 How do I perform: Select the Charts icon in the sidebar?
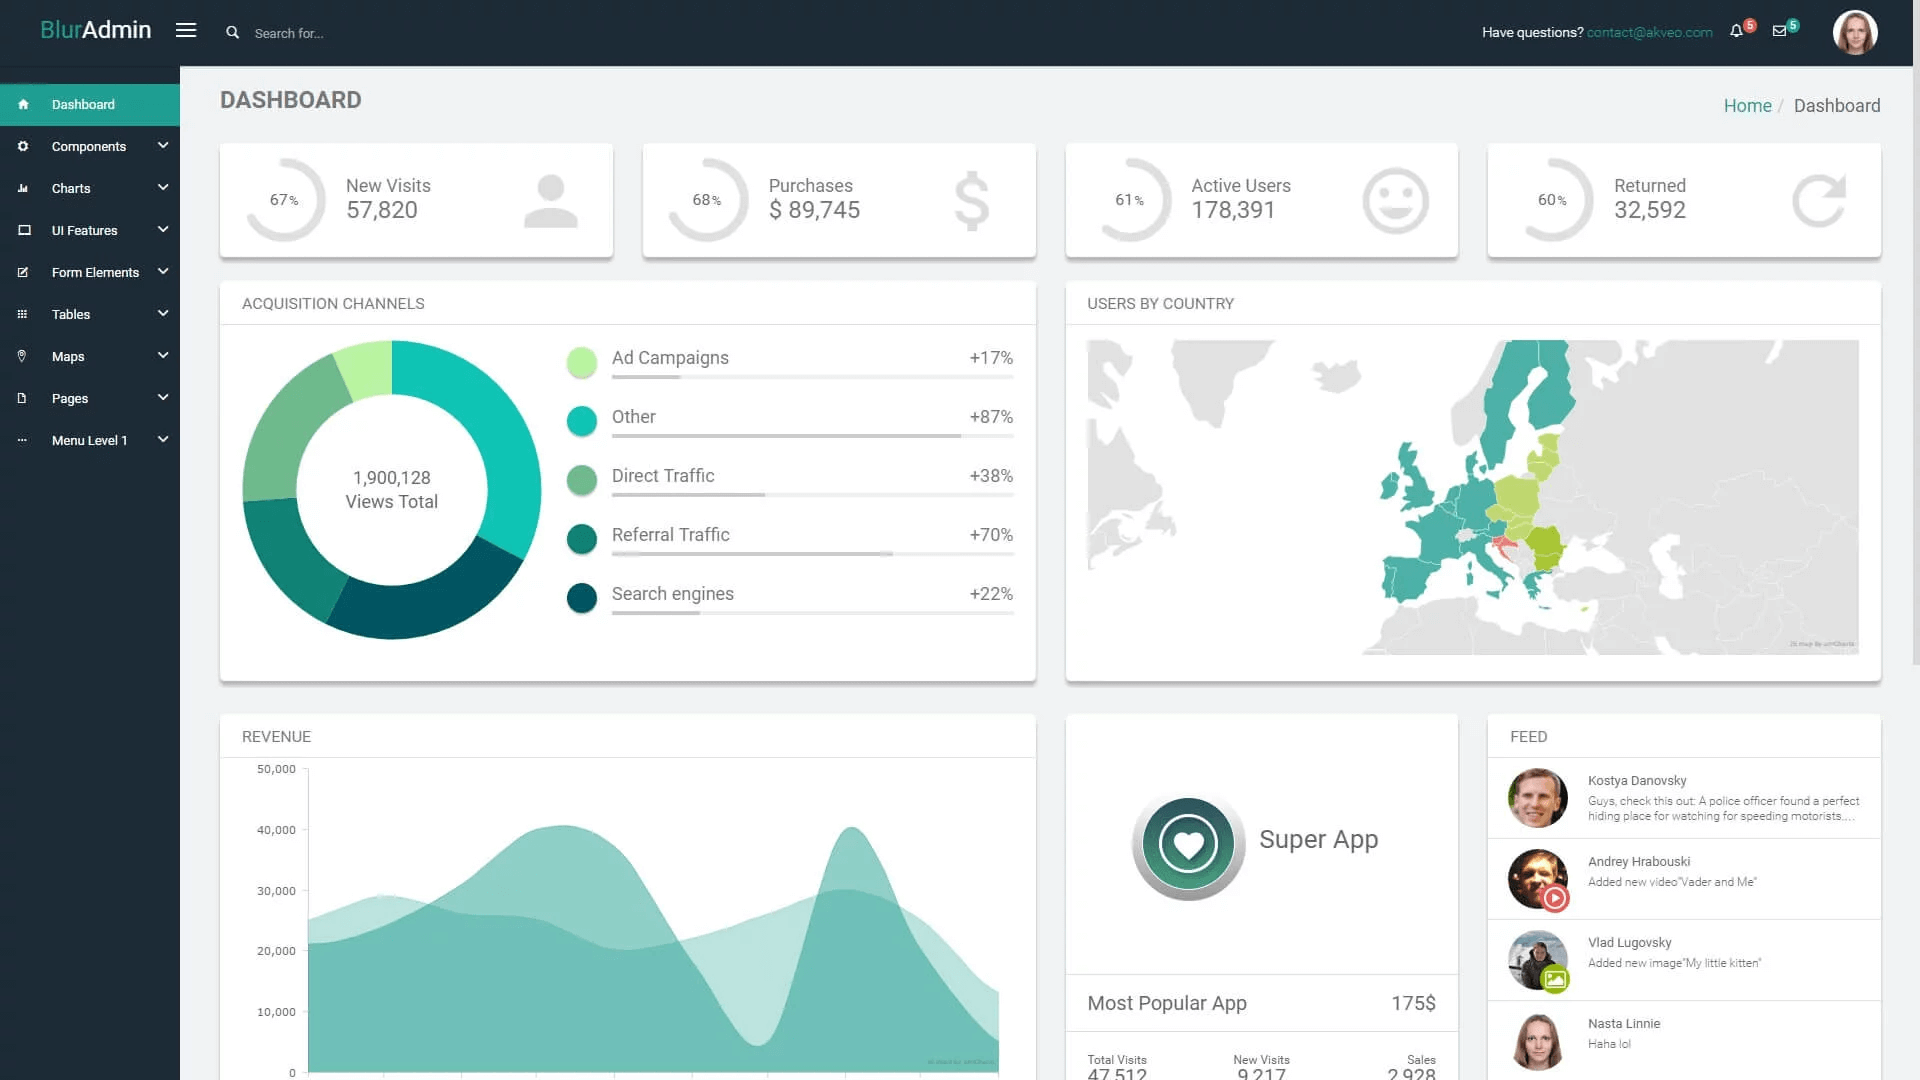[x=23, y=188]
